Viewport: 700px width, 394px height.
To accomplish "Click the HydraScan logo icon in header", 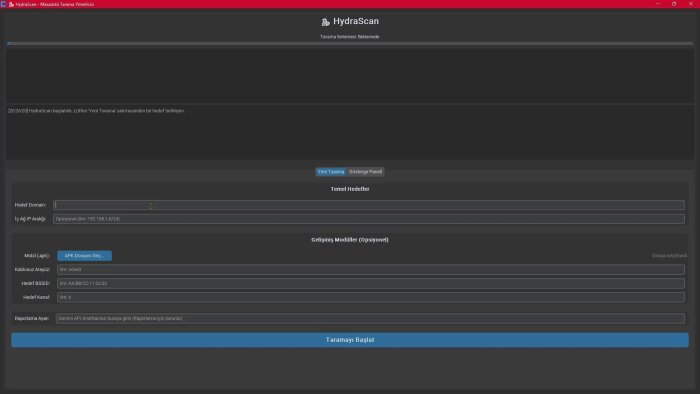I will coord(325,21).
